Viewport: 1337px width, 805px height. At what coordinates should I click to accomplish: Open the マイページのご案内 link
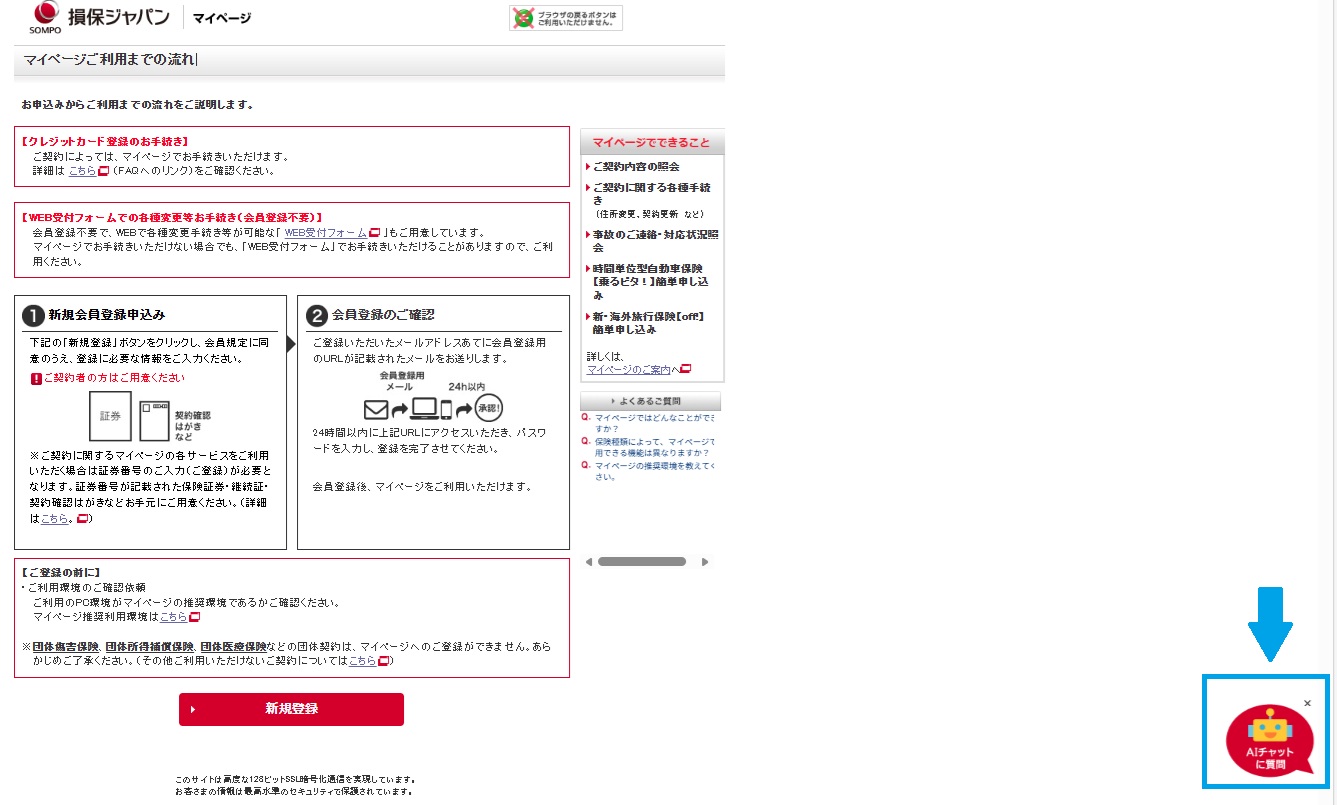[x=628, y=370]
